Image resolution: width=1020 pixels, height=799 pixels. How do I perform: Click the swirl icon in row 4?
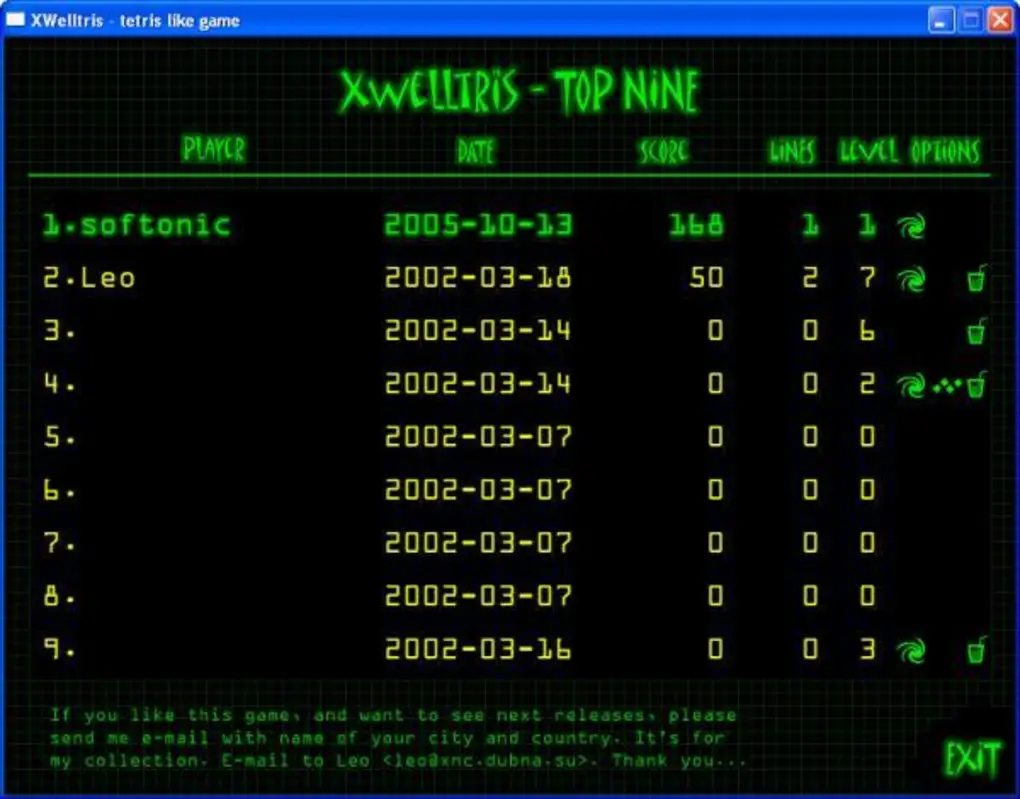(x=911, y=385)
